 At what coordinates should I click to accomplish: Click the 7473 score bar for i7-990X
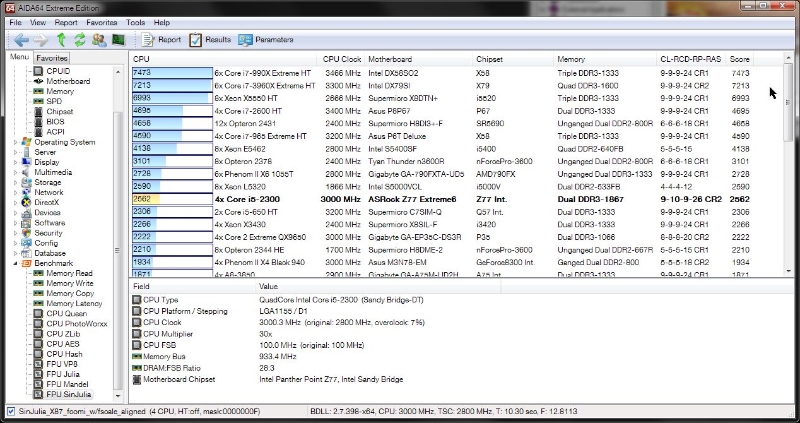(x=172, y=73)
